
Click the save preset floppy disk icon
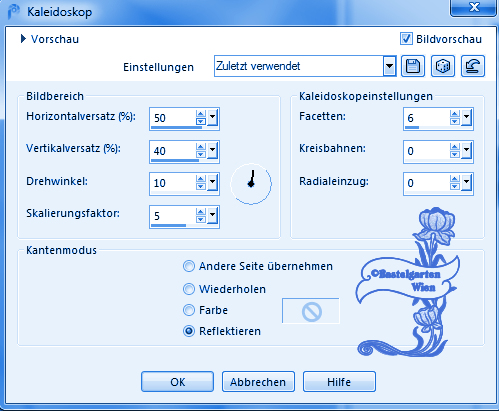coord(413,66)
